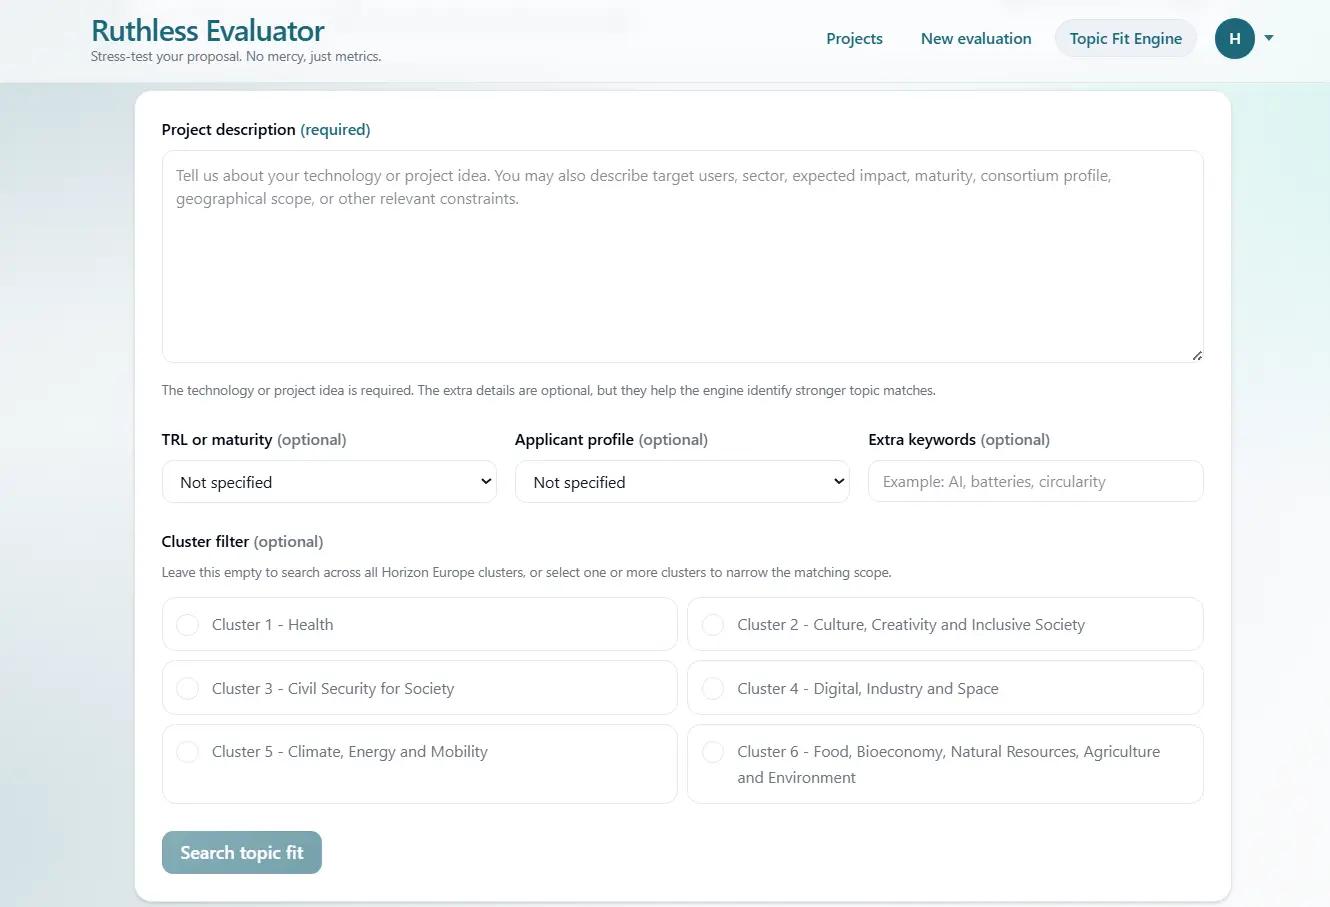Open the TRL or maturity dropdown
The height and width of the screenshot is (907, 1330).
(329, 481)
